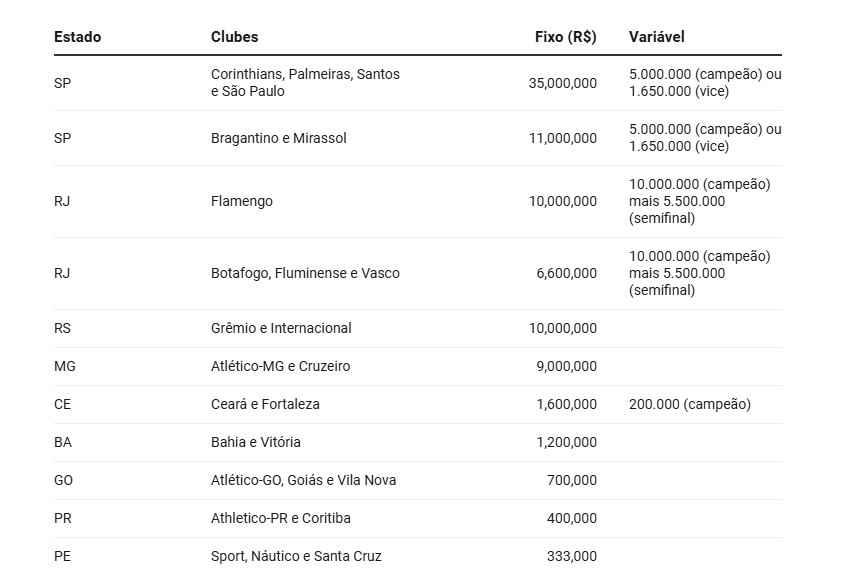This screenshot has width=842, height=575.
Task: Click the Clubes column header
Action: pos(234,37)
